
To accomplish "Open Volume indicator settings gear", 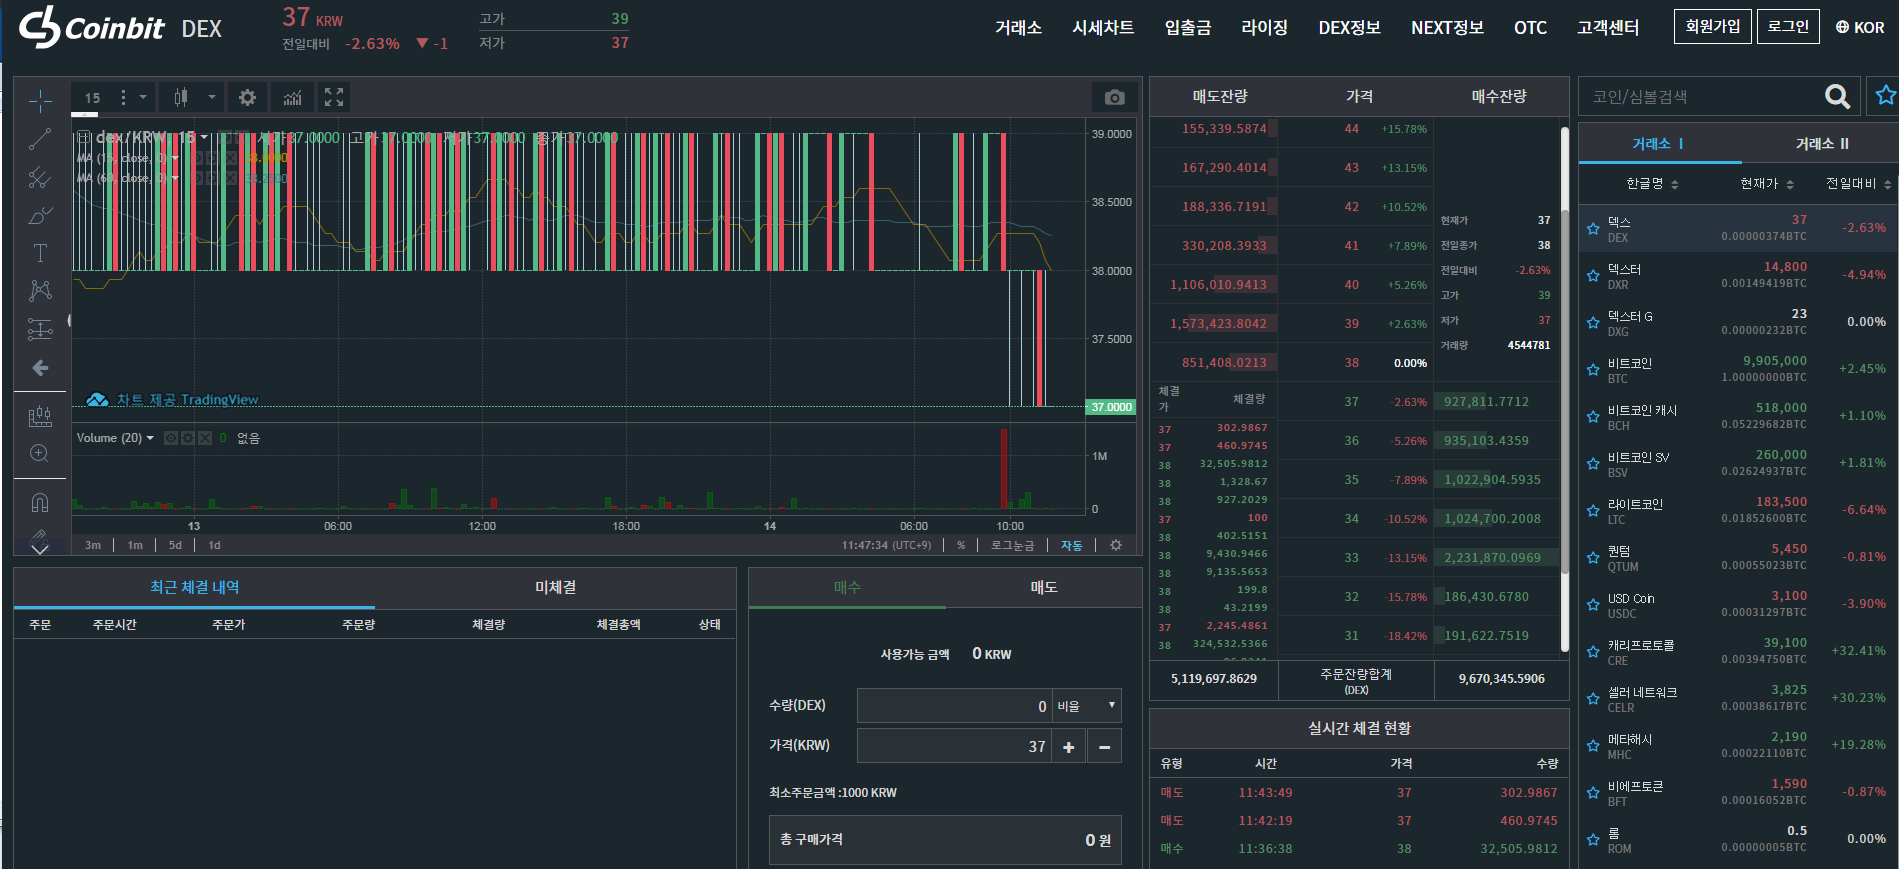I will tap(188, 438).
